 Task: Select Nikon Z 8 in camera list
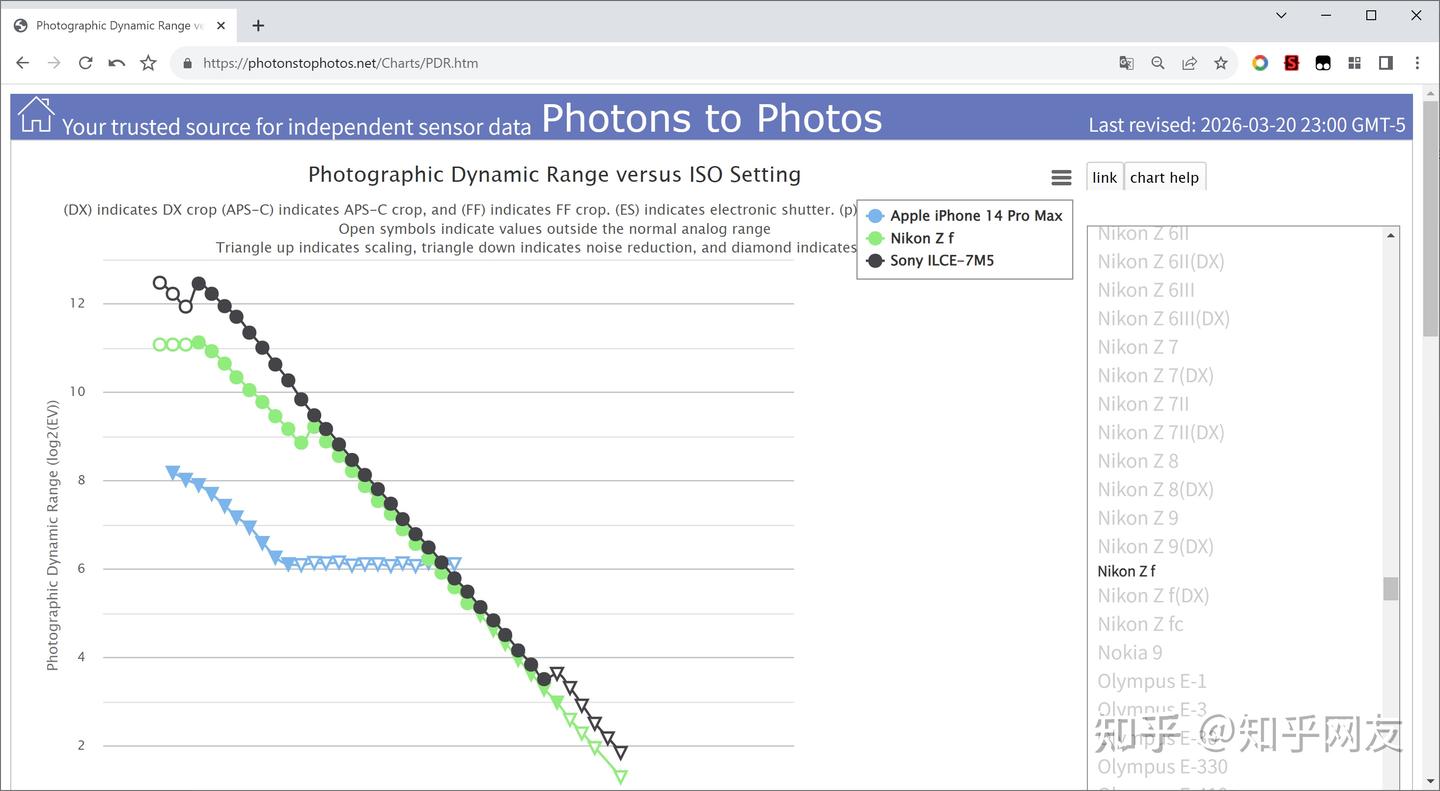tap(1138, 461)
